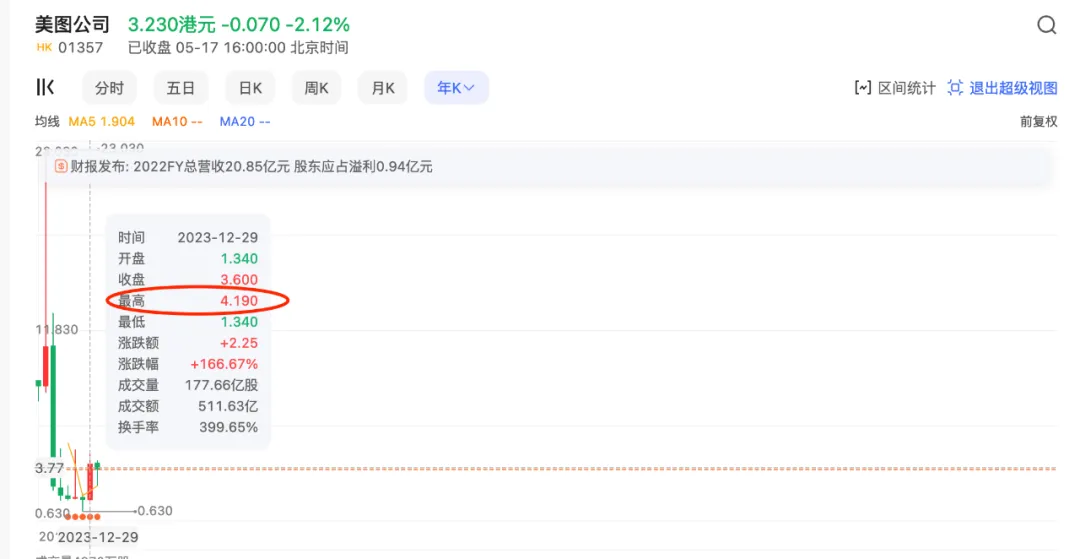Select the 周K chart tab
The height and width of the screenshot is (559, 1080).
pos(316,88)
